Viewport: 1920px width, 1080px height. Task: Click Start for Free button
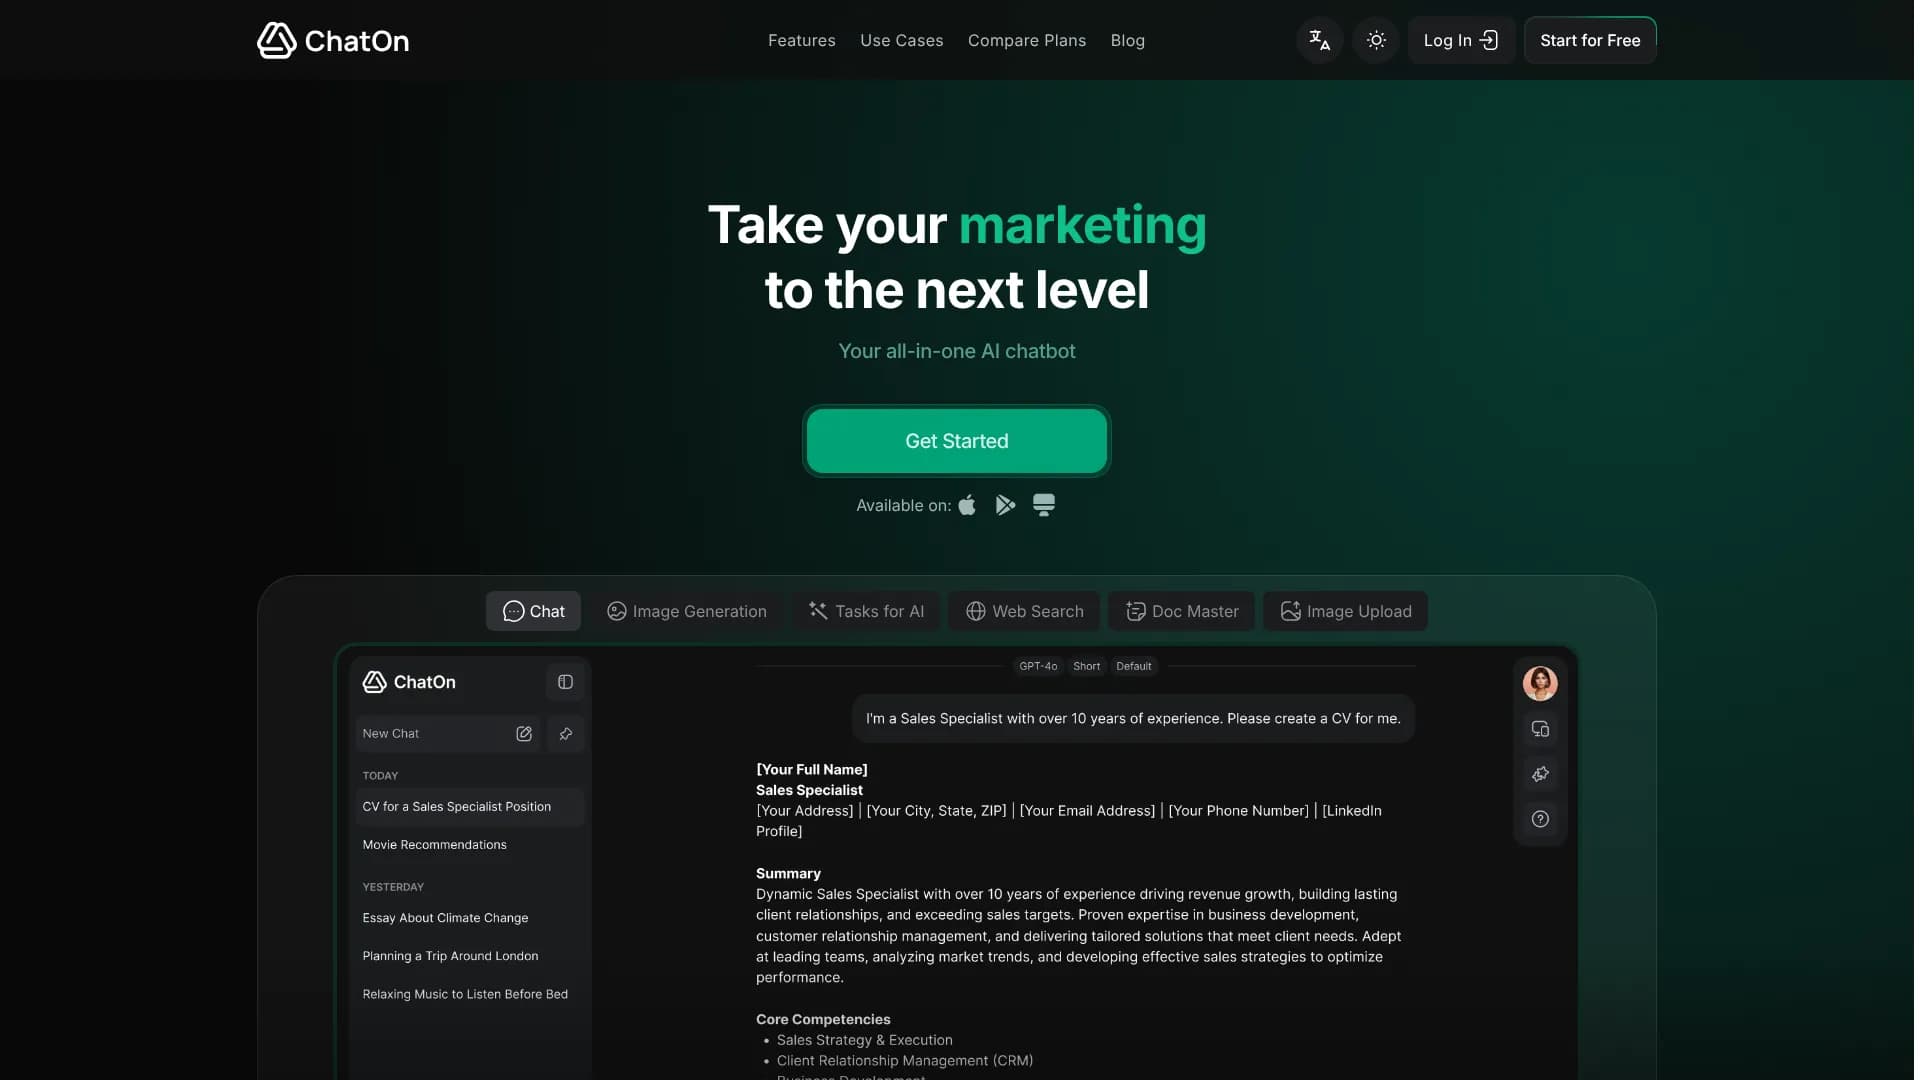1590,40
